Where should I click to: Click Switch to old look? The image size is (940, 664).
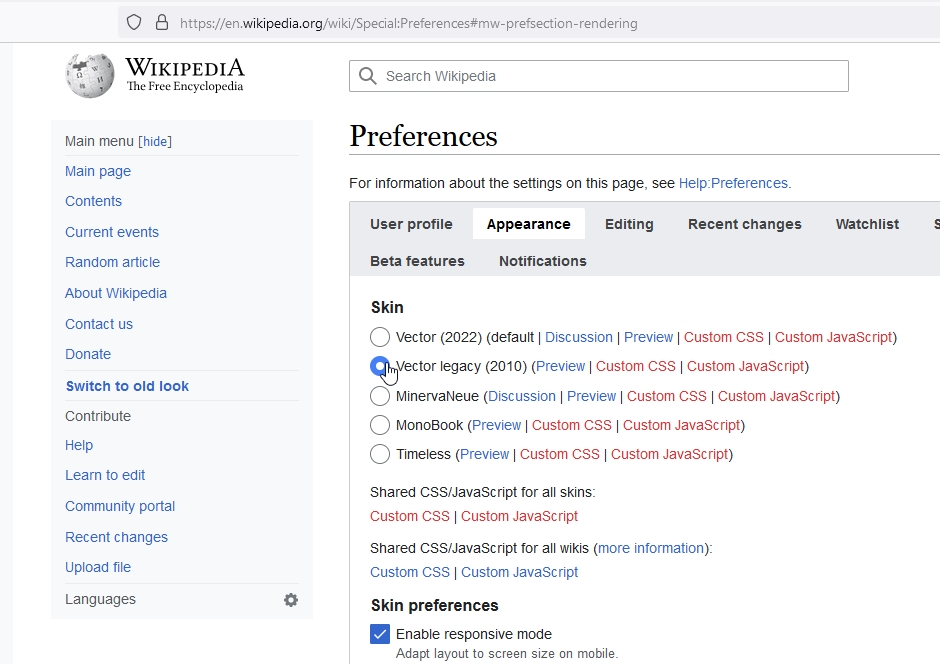[127, 385]
